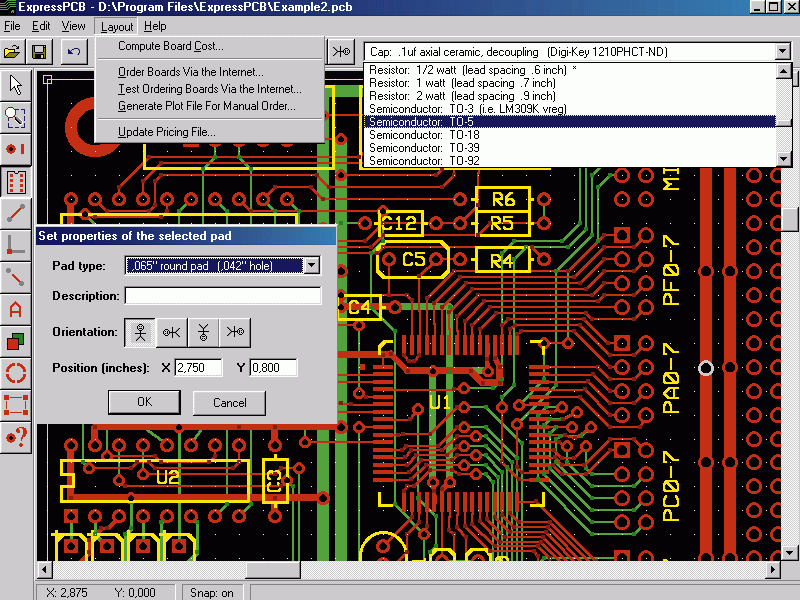
Task: Click horizontal scrollbar right arrow
Action: tap(773, 569)
